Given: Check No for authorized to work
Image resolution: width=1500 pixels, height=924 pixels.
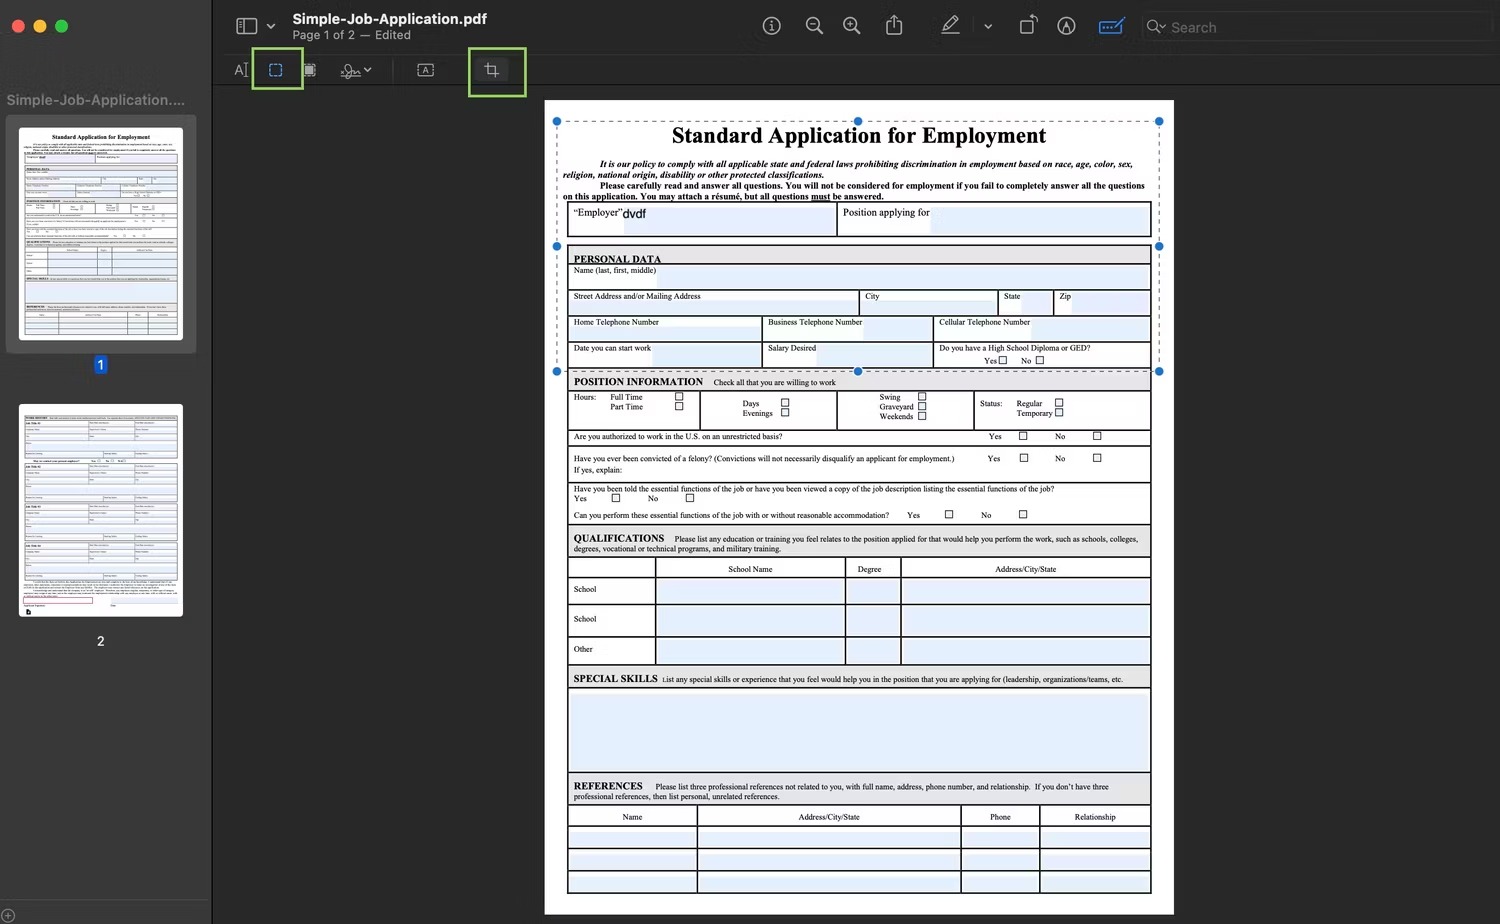Looking at the screenshot, I should (x=1097, y=436).
